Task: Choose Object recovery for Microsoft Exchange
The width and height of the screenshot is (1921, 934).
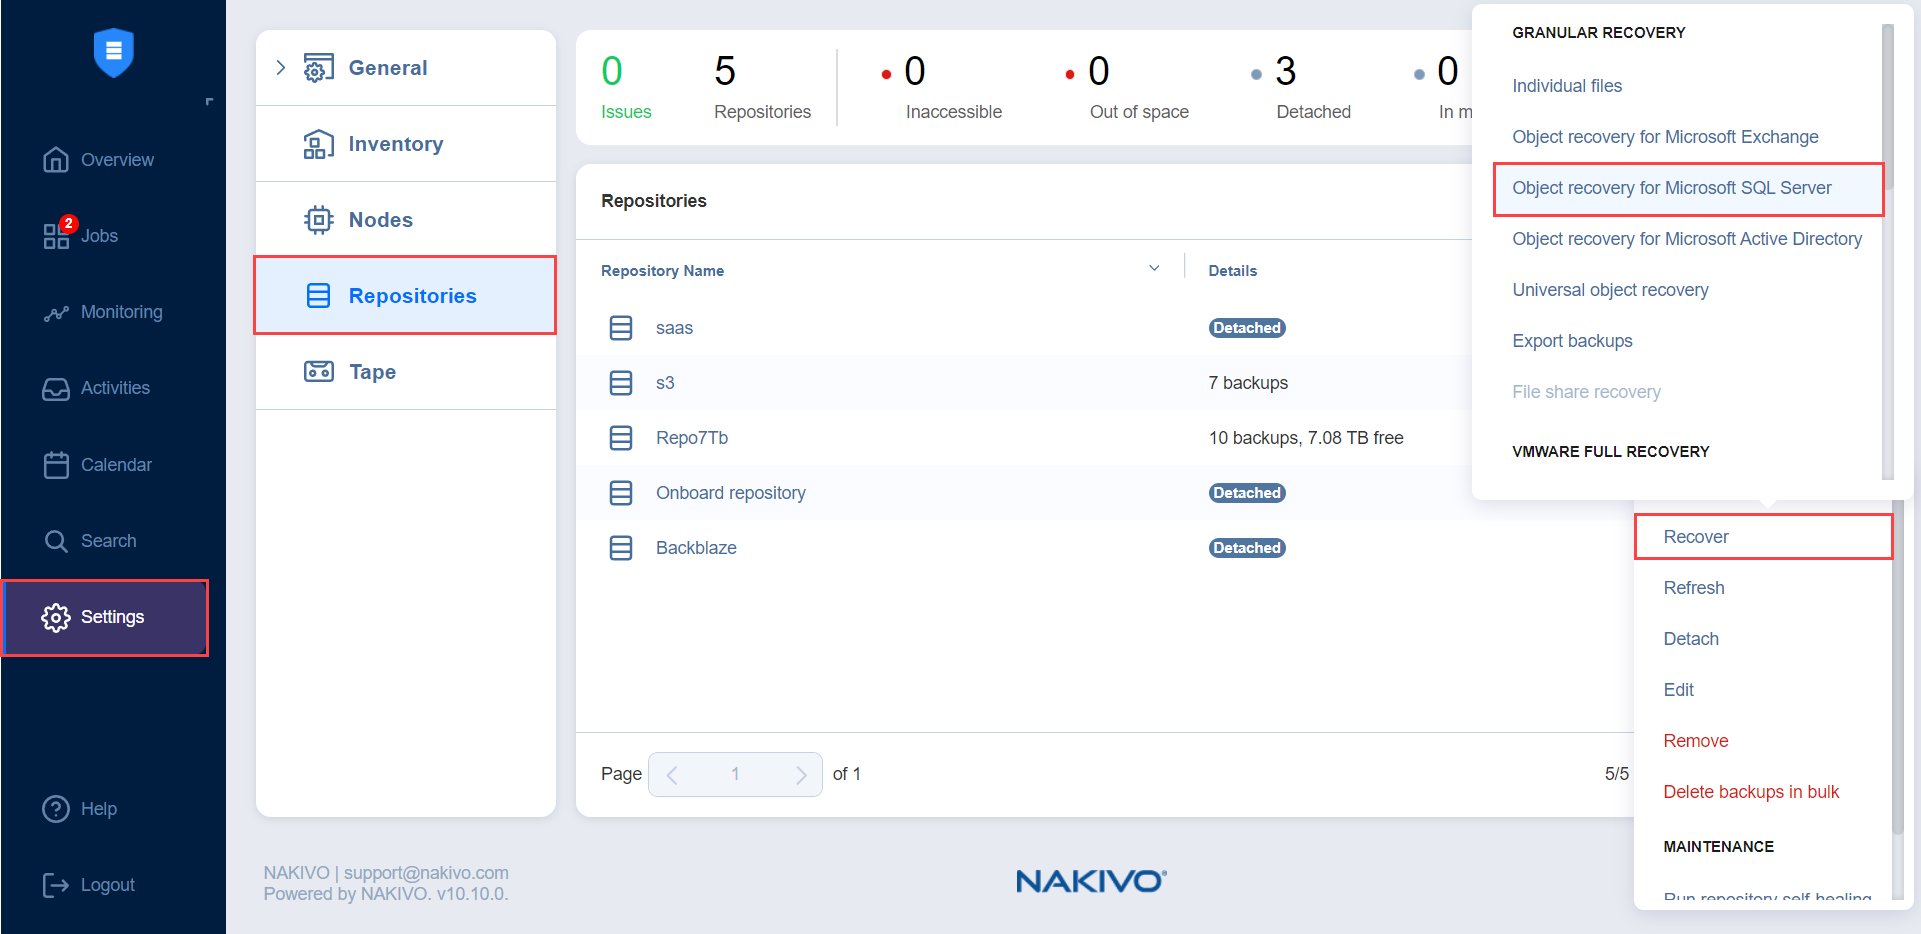Action: pos(1664,137)
